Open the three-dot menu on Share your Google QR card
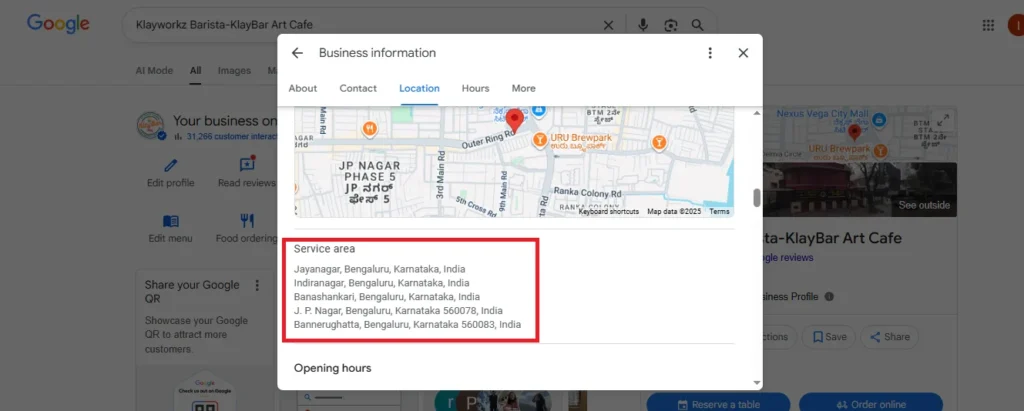The height and width of the screenshot is (411, 1024). [257, 286]
